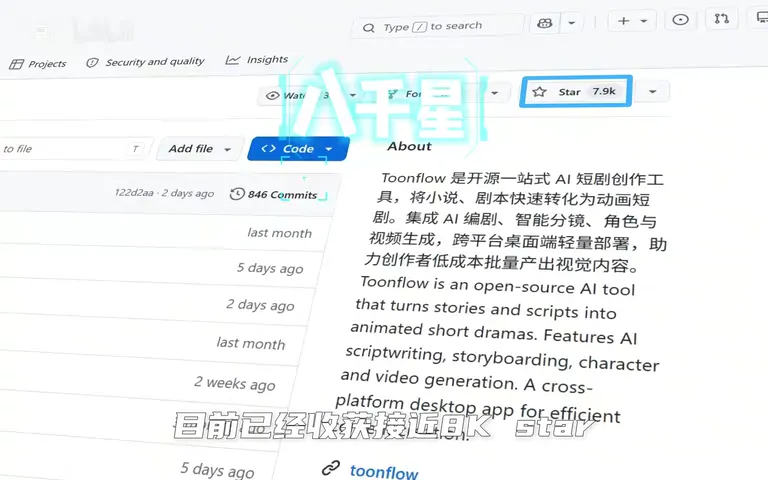Click the history clock icon beside commits

[x=237, y=194]
